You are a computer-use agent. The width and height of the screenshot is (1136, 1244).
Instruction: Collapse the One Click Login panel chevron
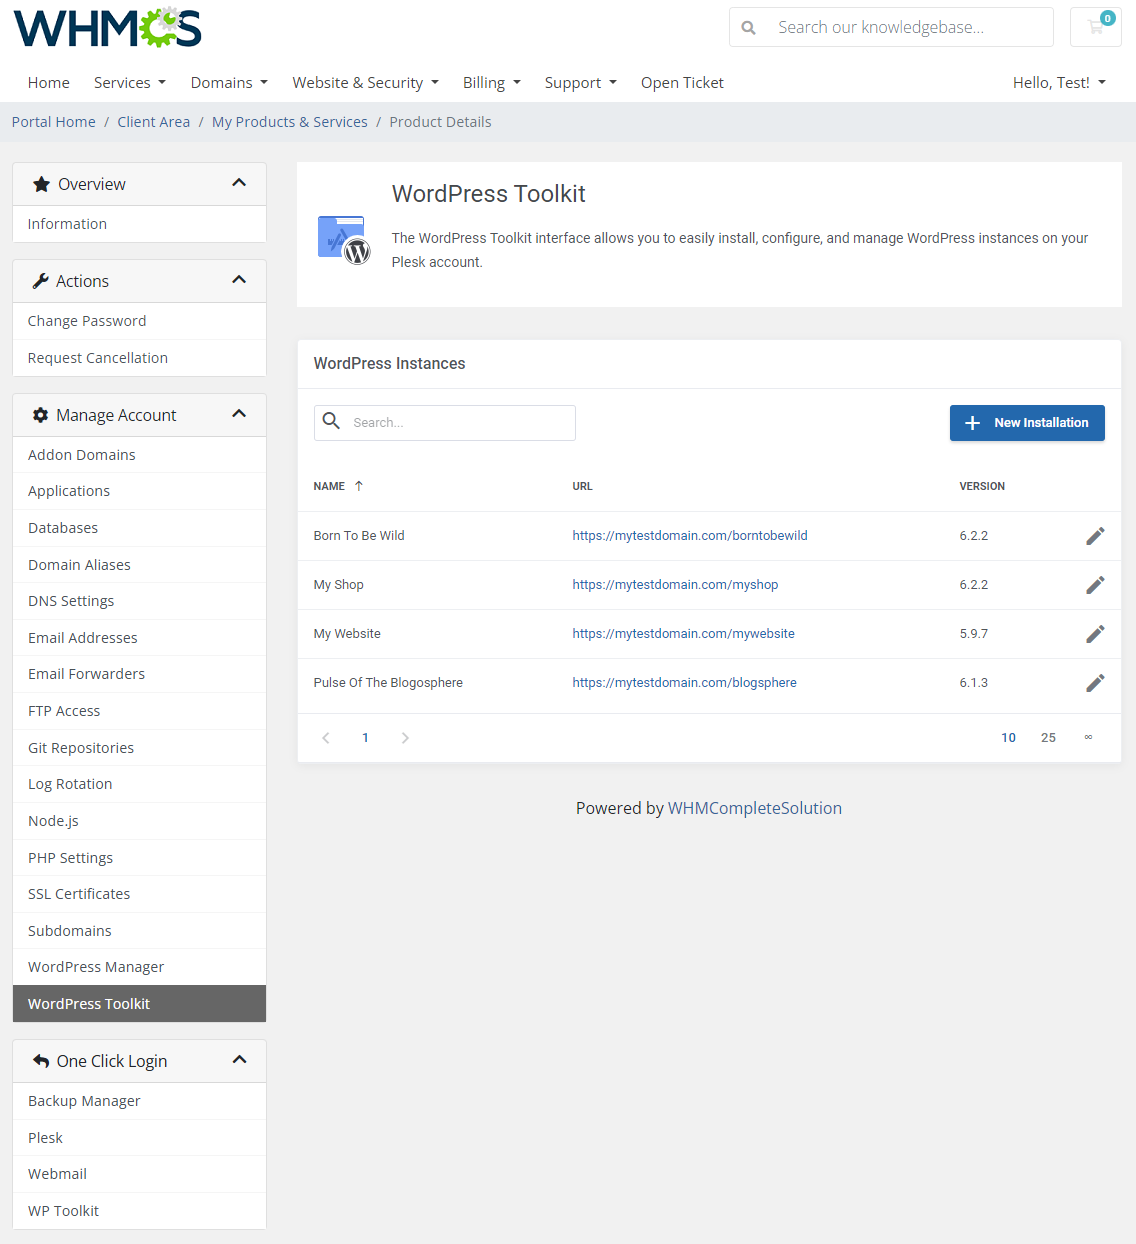point(239,1059)
